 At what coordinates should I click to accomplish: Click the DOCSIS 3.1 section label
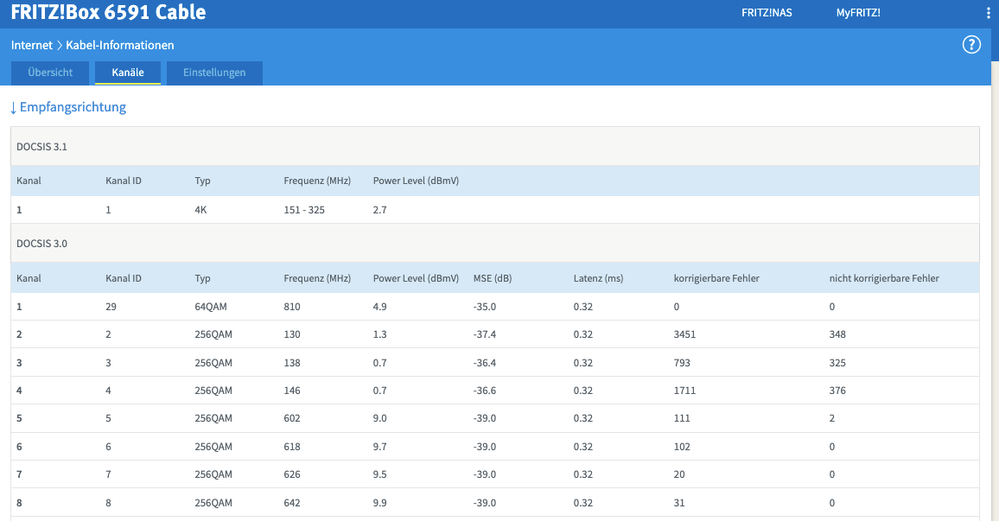(x=41, y=146)
